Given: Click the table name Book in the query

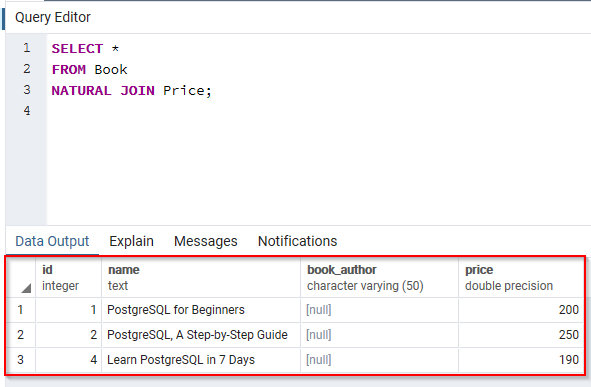Looking at the screenshot, I should click(111, 70).
